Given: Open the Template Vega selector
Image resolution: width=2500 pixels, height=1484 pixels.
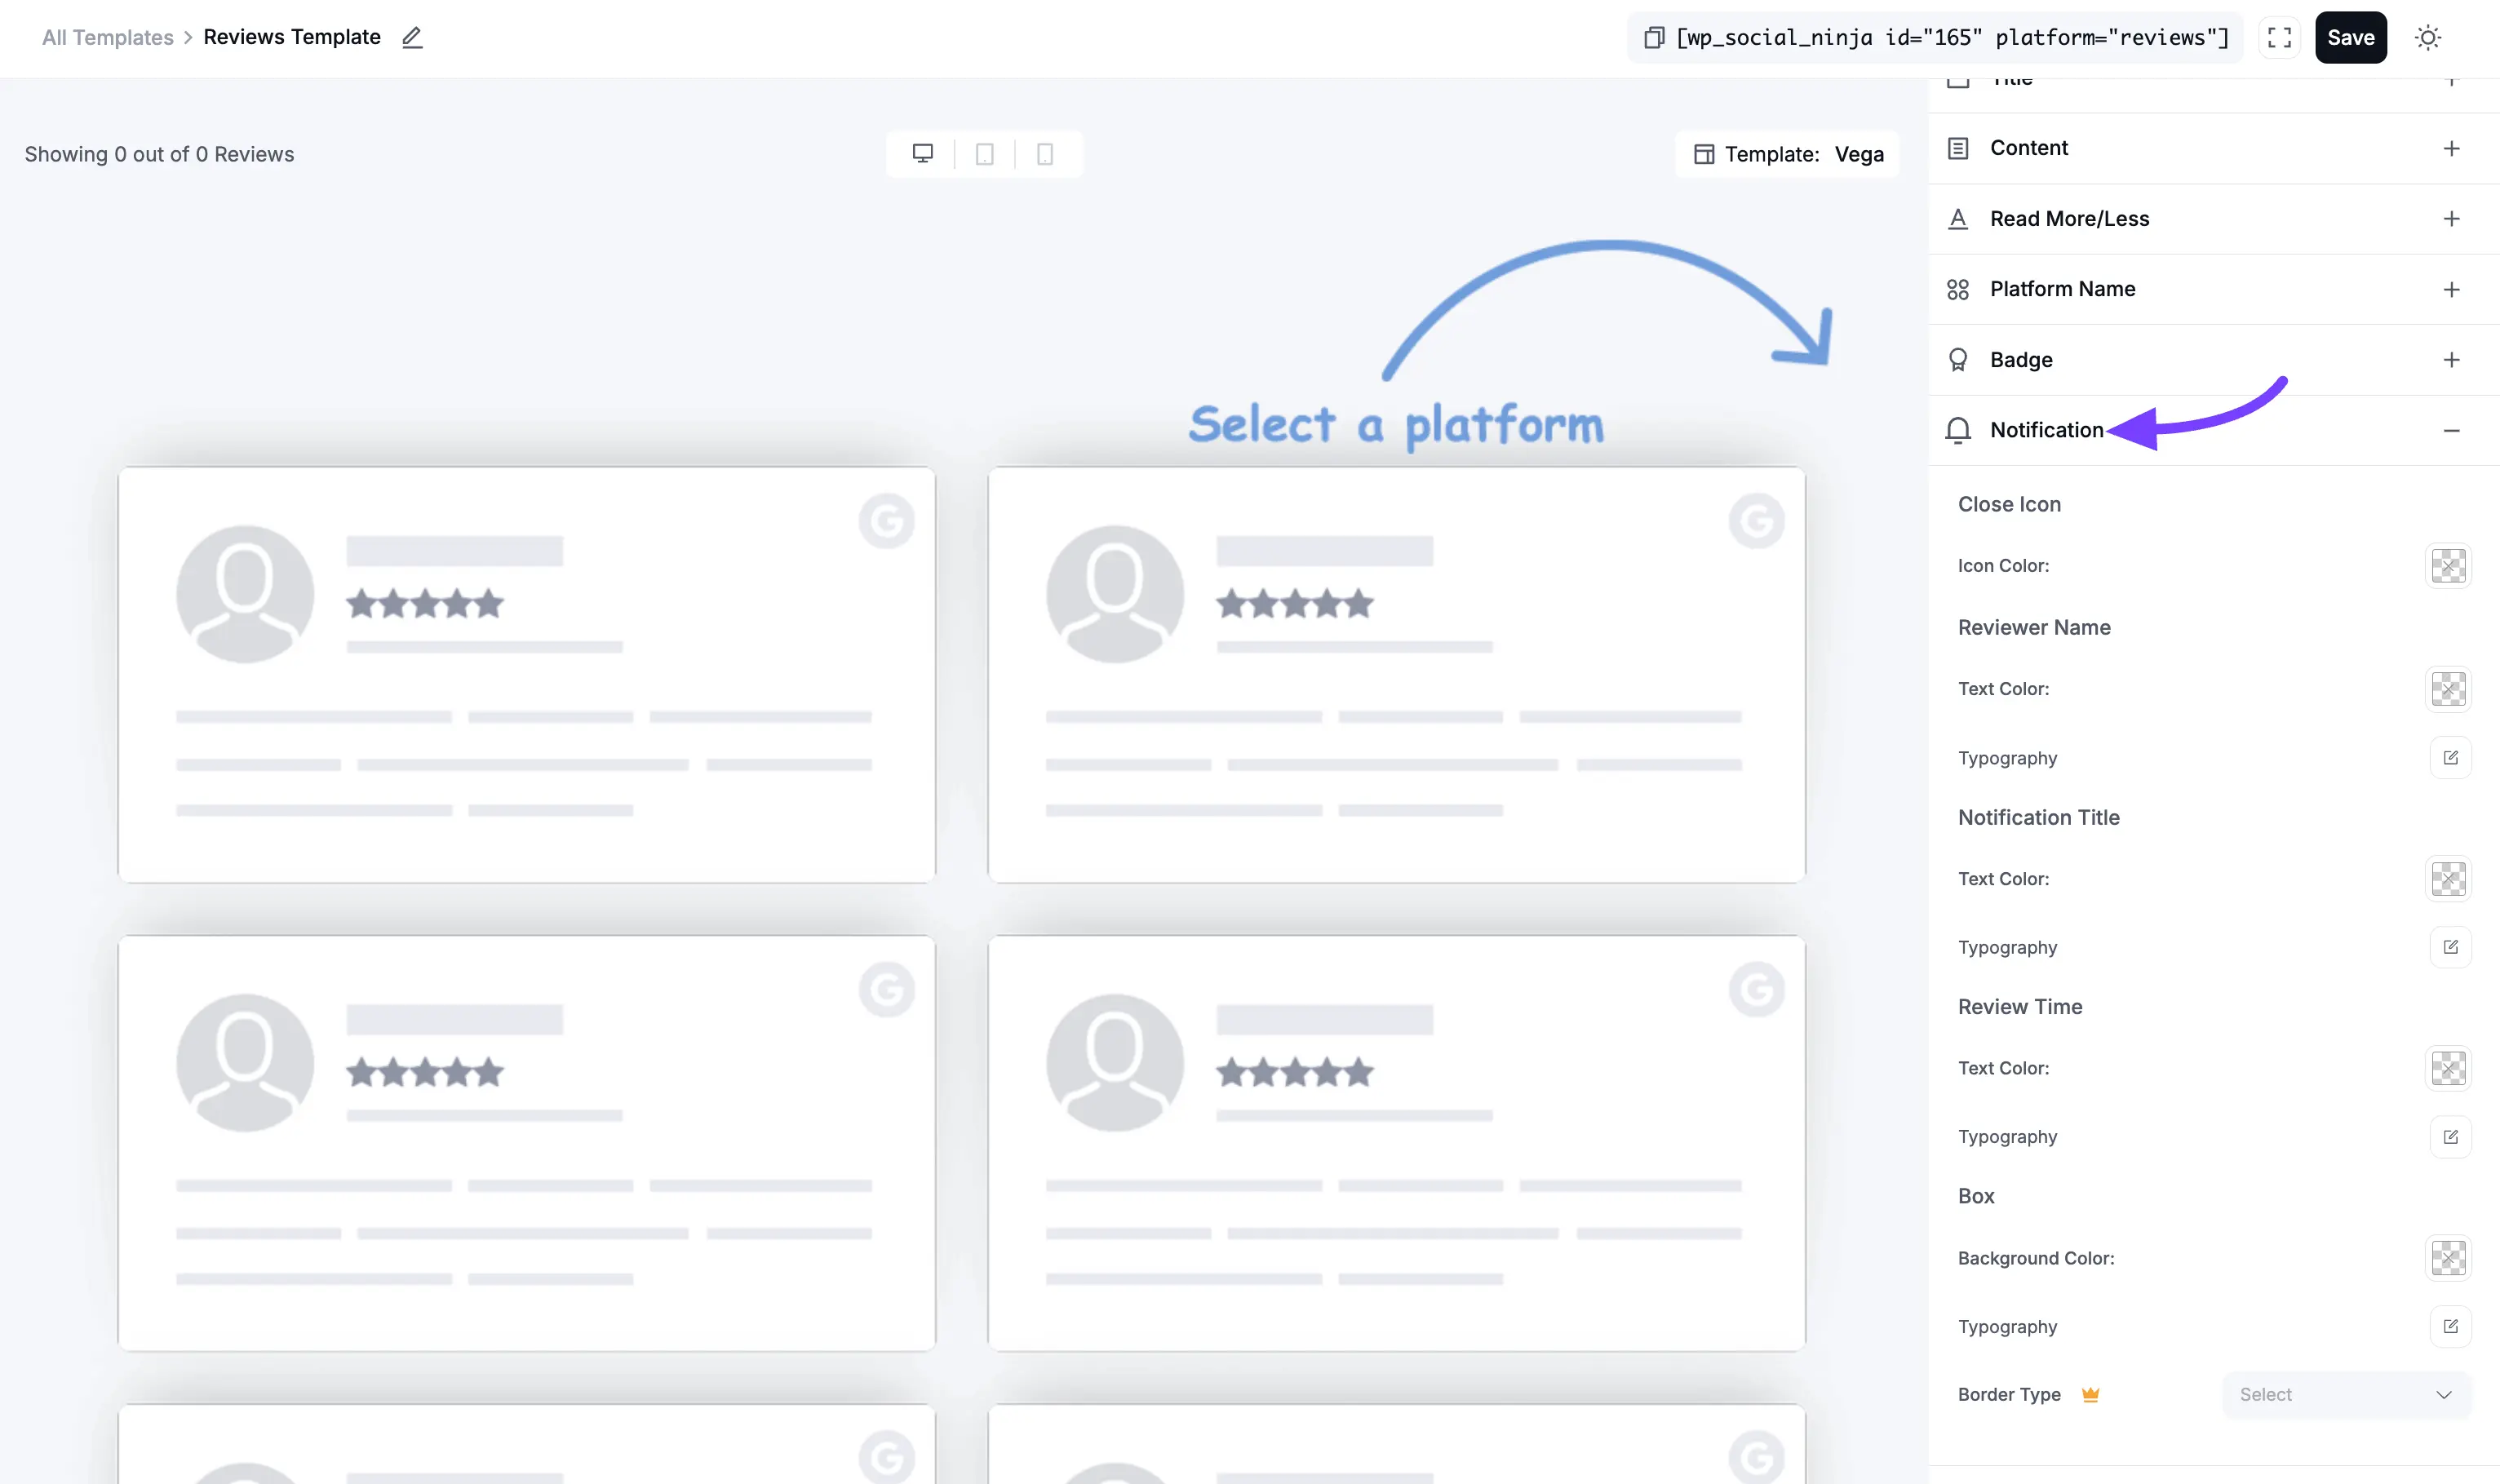Looking at the screenshot, I should 1786,154.
